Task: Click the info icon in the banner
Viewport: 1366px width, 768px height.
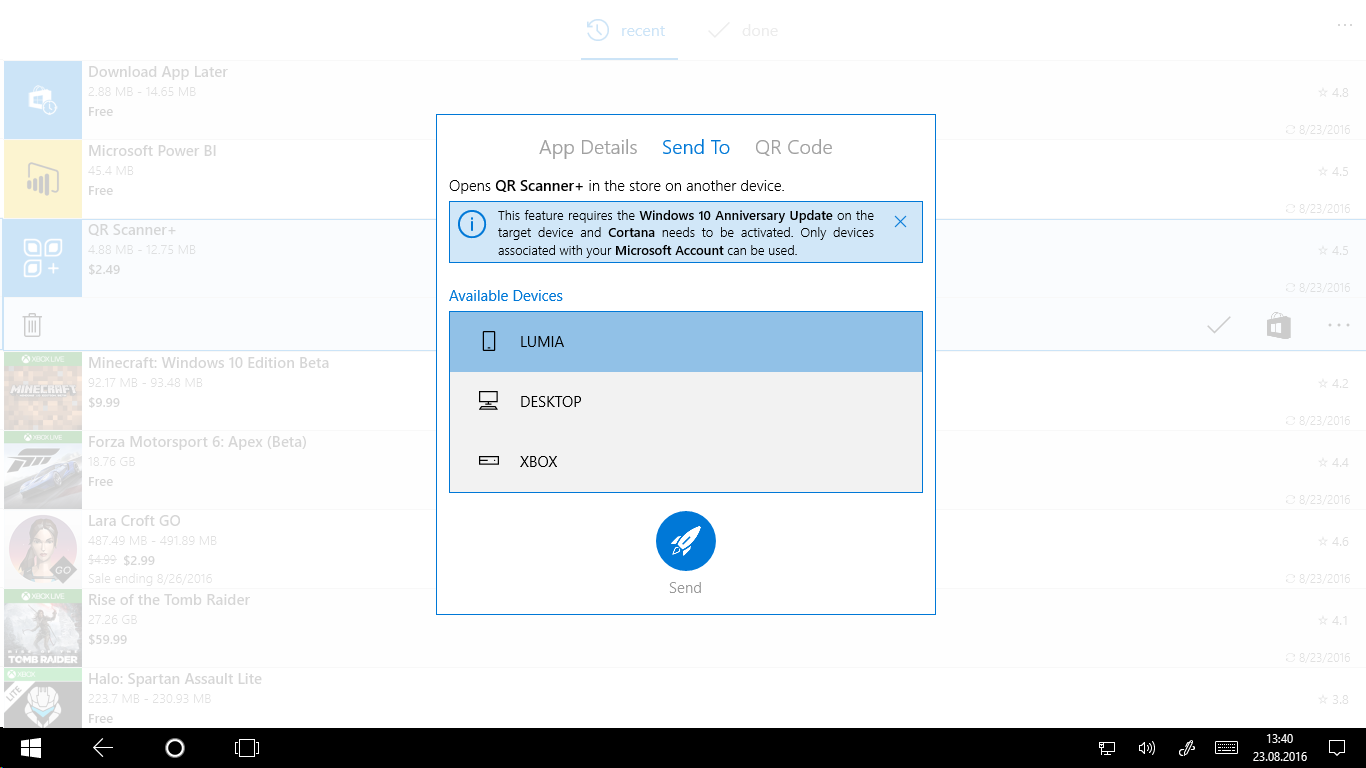Action: [472, 222]
